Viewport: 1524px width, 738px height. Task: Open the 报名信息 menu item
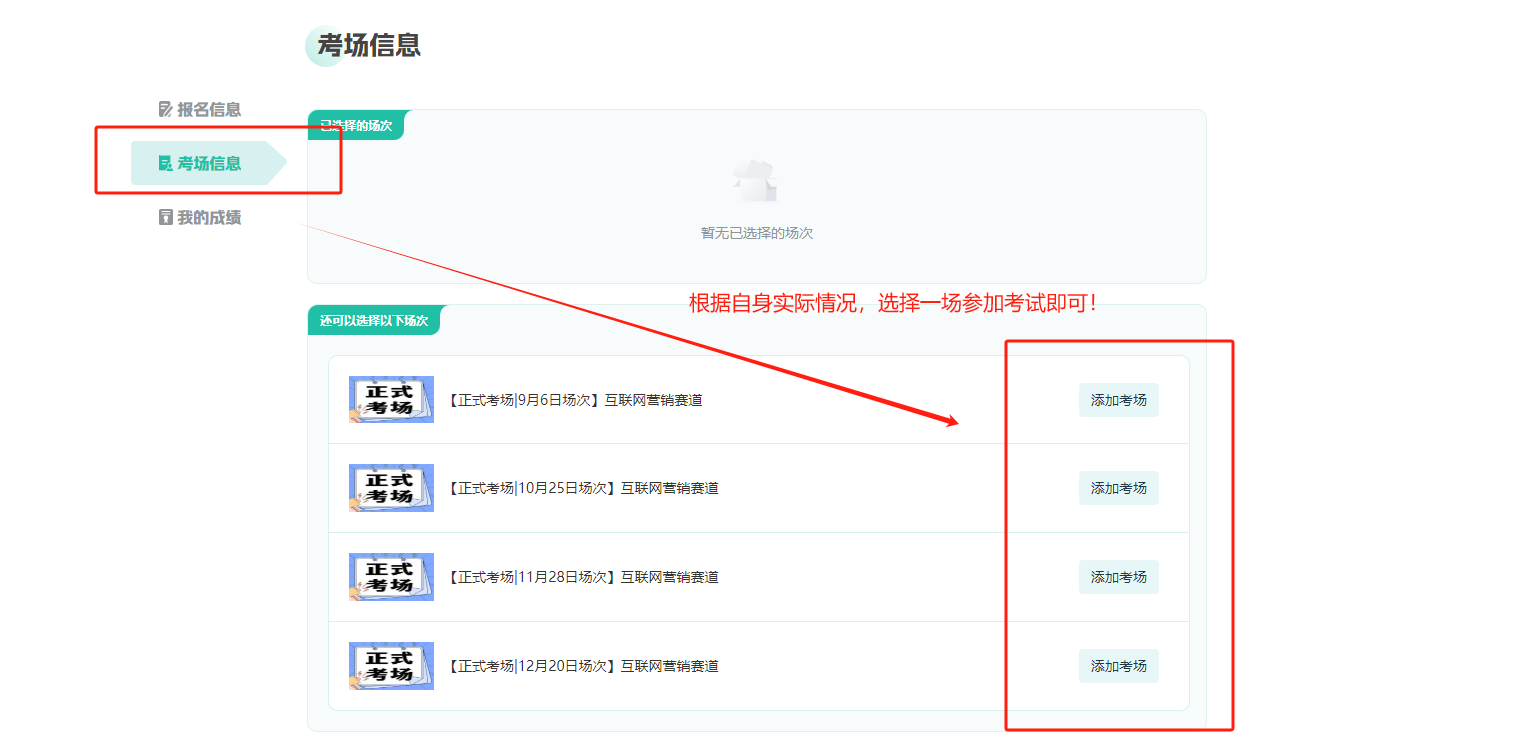(208, 109)
